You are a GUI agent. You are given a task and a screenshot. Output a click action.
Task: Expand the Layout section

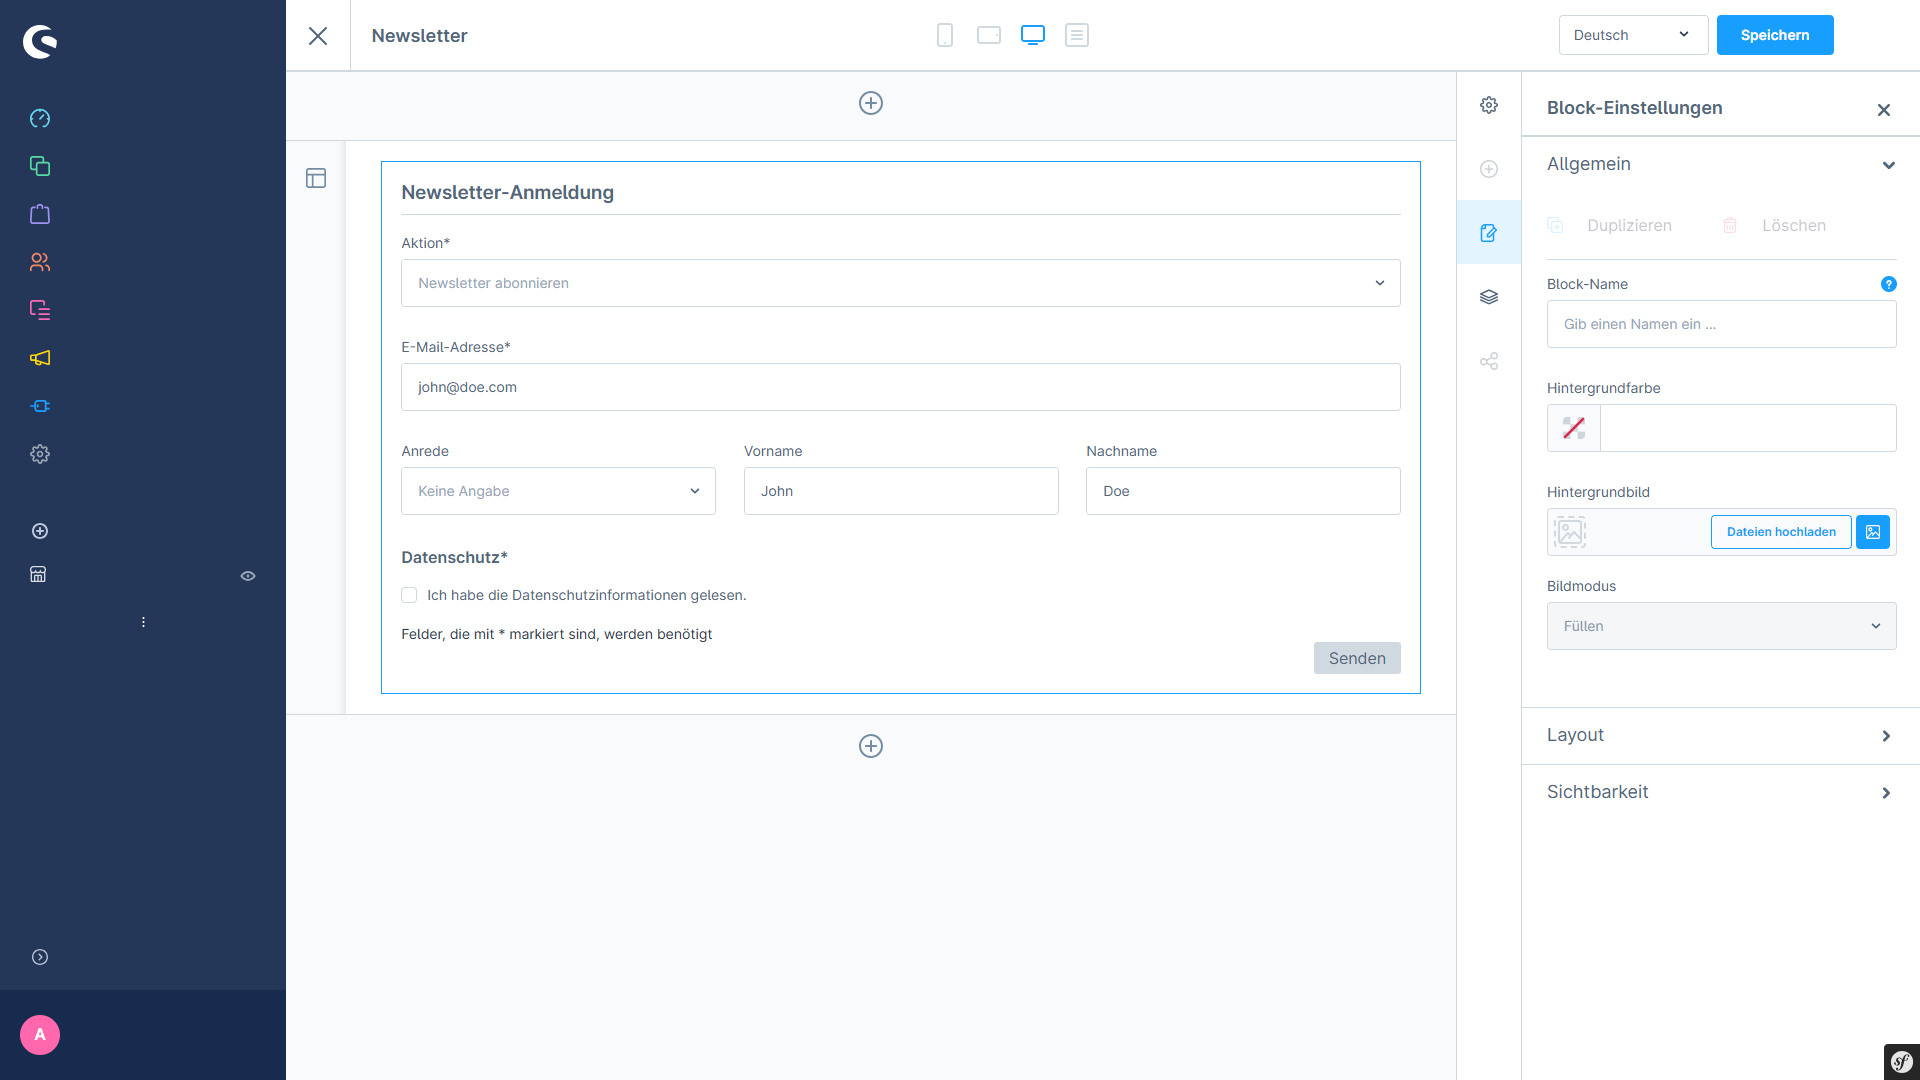click(x=1720, y=735)
